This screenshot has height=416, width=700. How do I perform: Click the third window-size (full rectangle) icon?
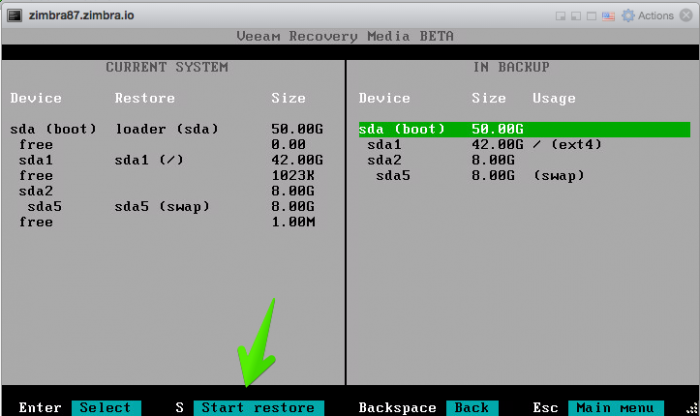[592, 16]
